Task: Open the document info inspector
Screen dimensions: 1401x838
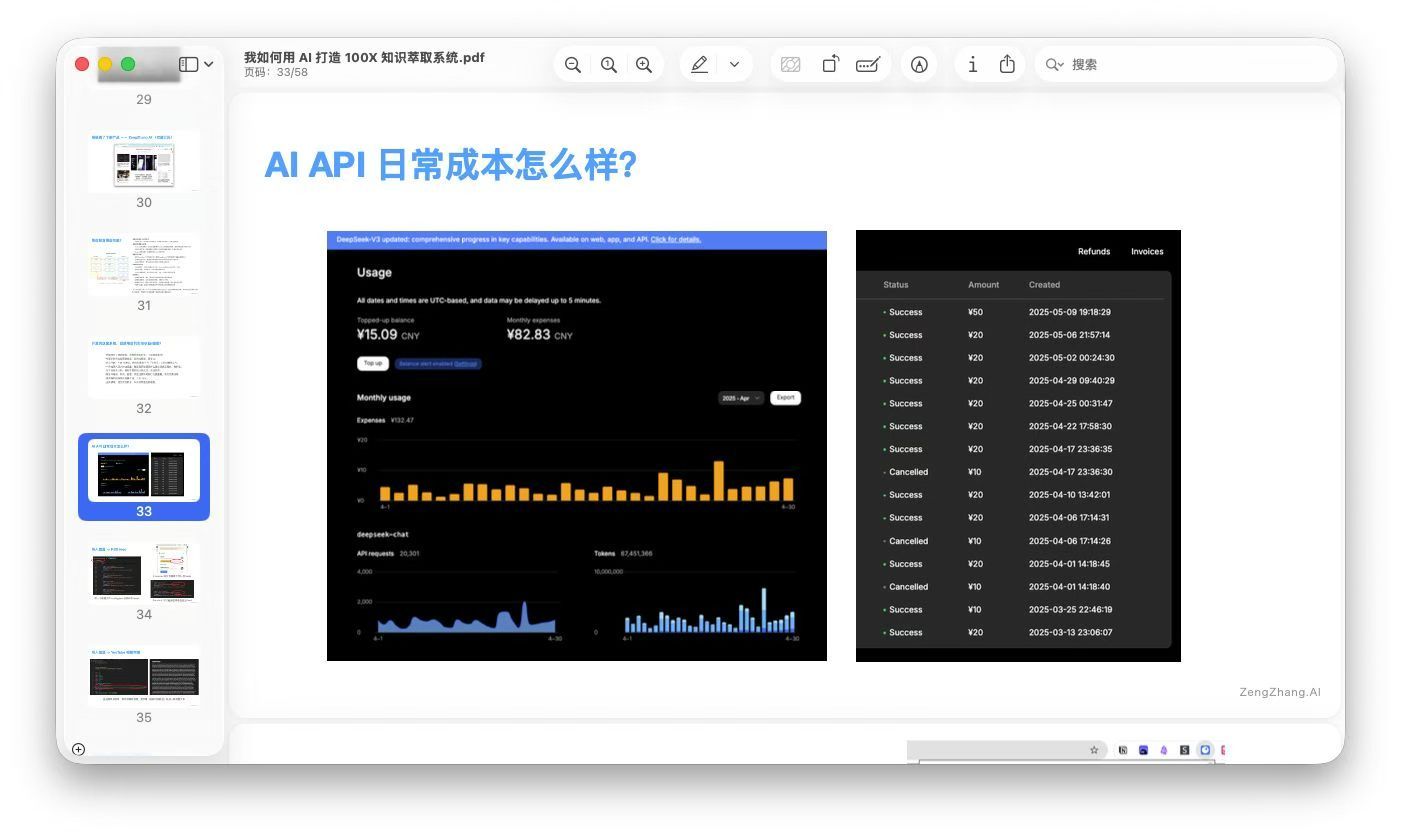Action: pos(972,64)
